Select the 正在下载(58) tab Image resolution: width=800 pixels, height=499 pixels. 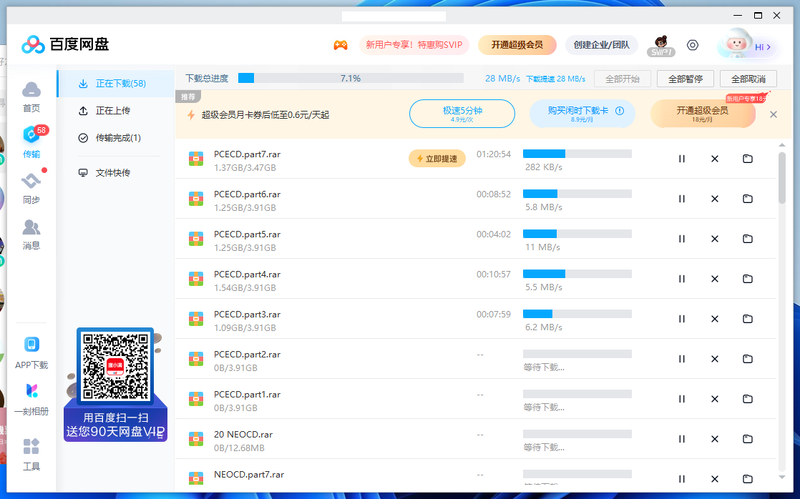(116, 83)
